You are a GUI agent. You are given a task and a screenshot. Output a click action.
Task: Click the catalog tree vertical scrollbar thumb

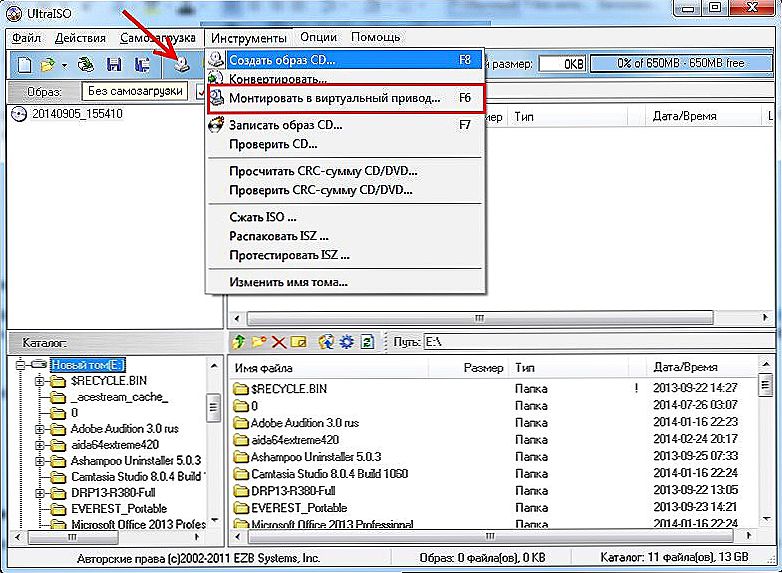pos(213,407)
